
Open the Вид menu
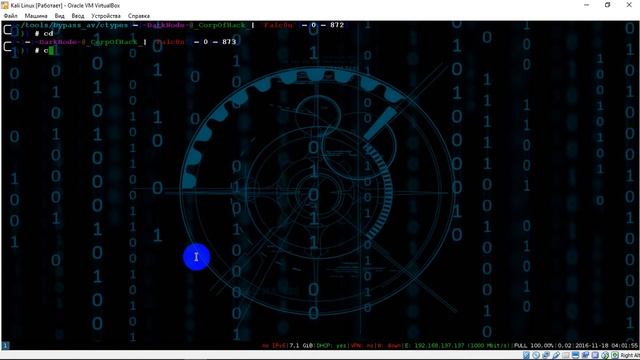pyautogui.click(x=60, y=16)
